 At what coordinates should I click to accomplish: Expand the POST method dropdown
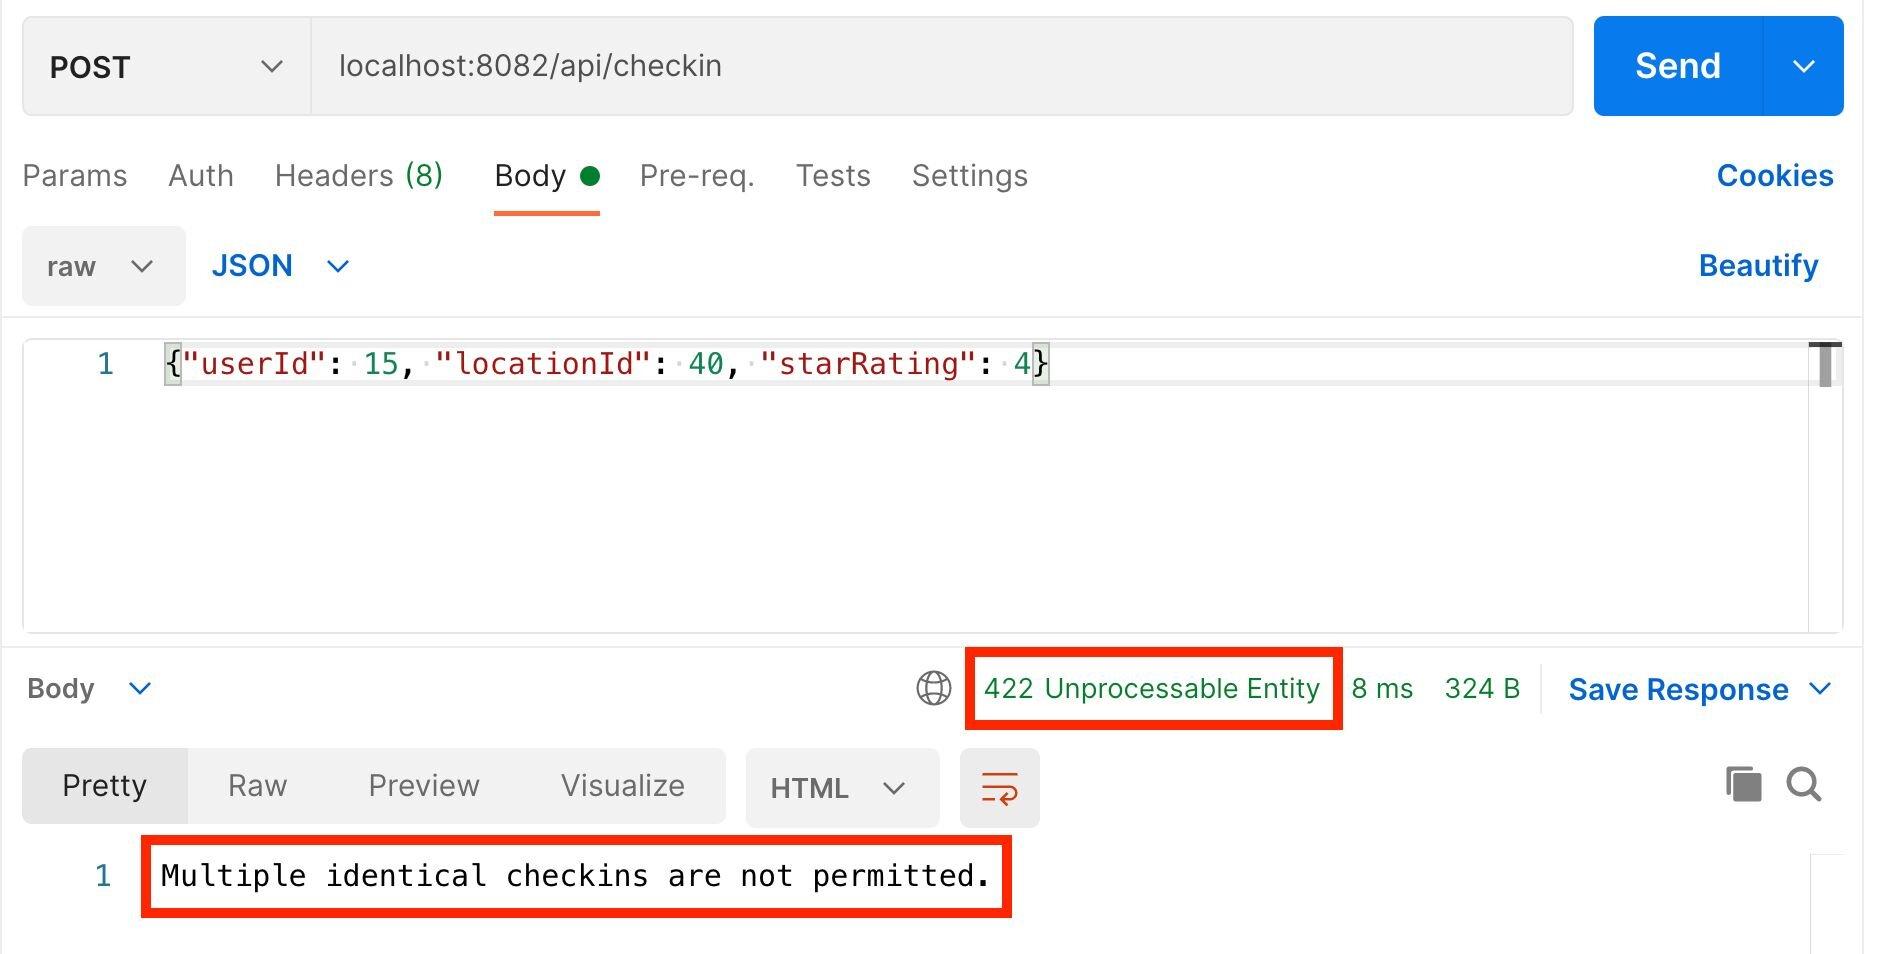pos(166,66)
